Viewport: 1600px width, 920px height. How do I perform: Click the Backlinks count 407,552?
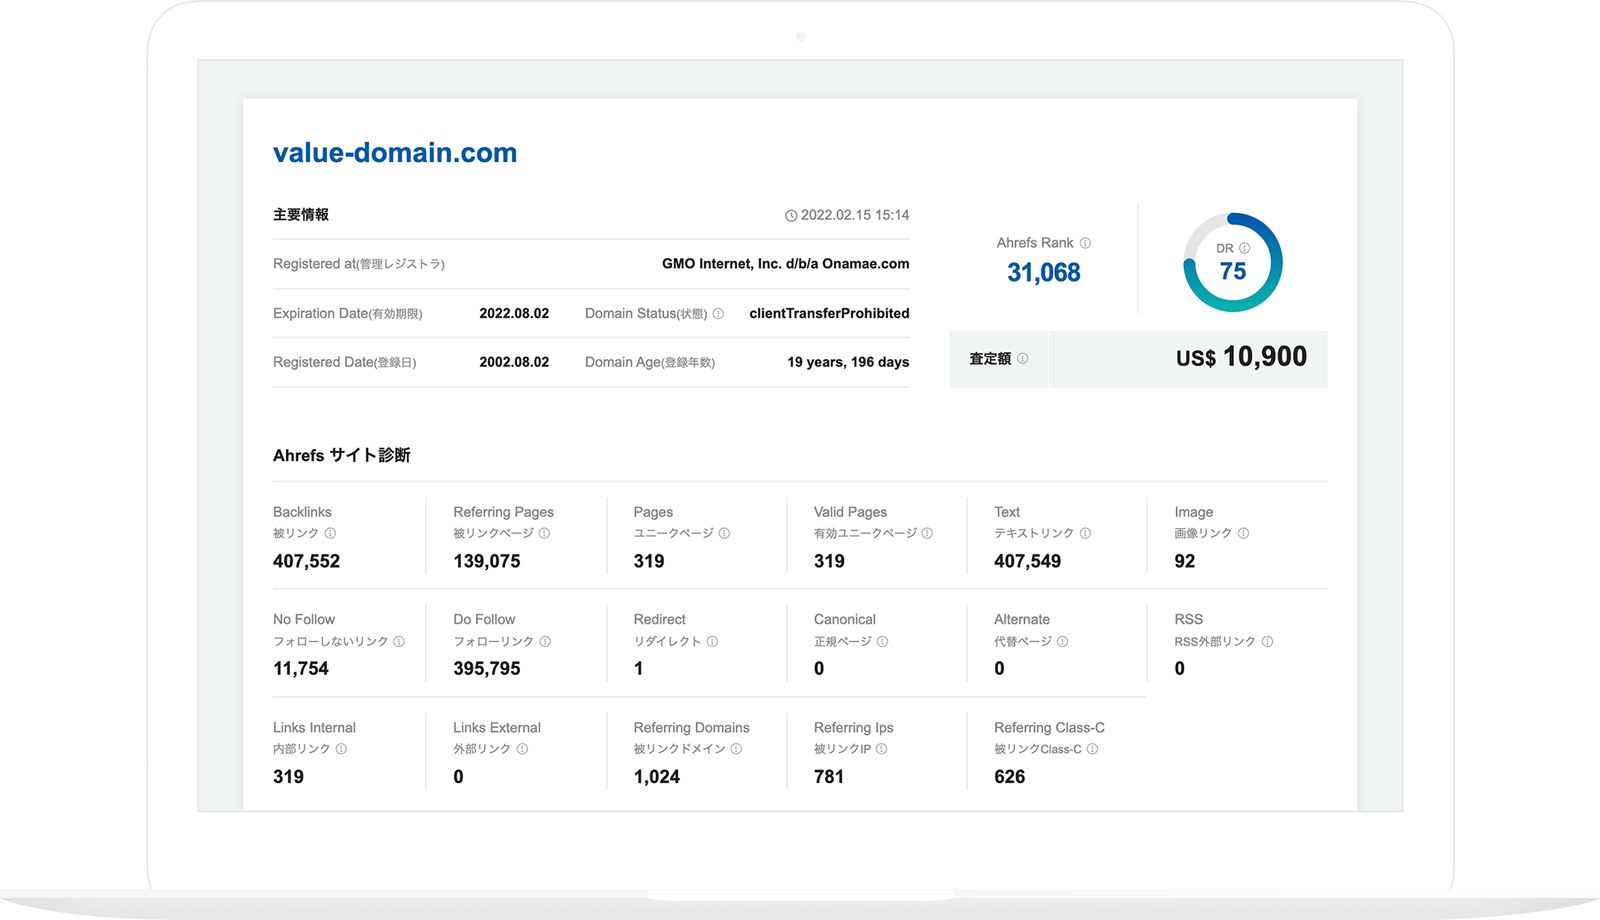[306, 562]
